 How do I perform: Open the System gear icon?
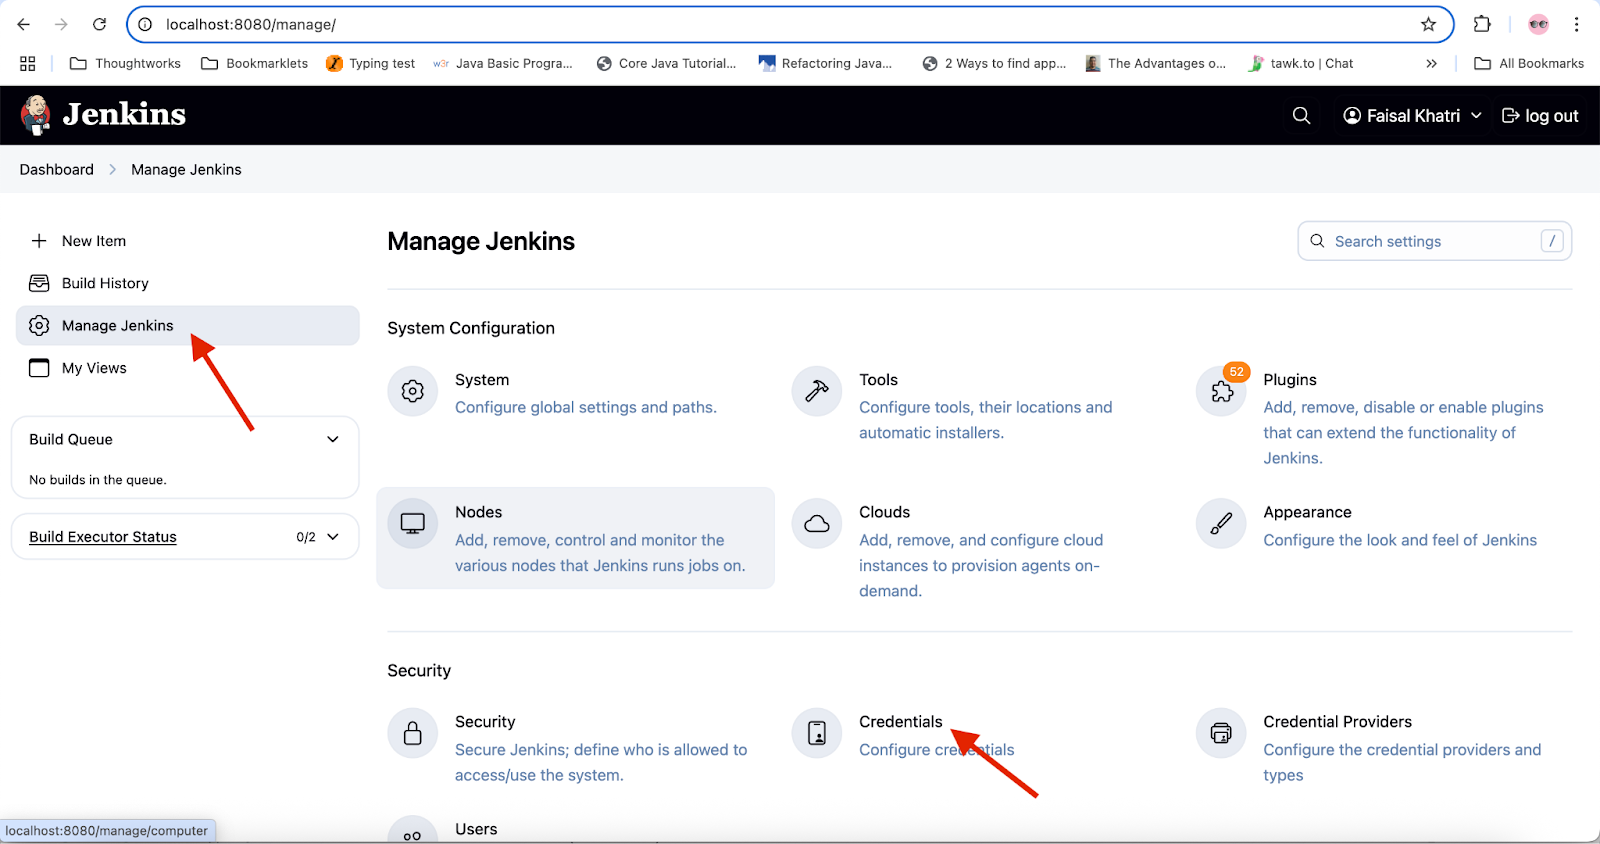[413, 391]
